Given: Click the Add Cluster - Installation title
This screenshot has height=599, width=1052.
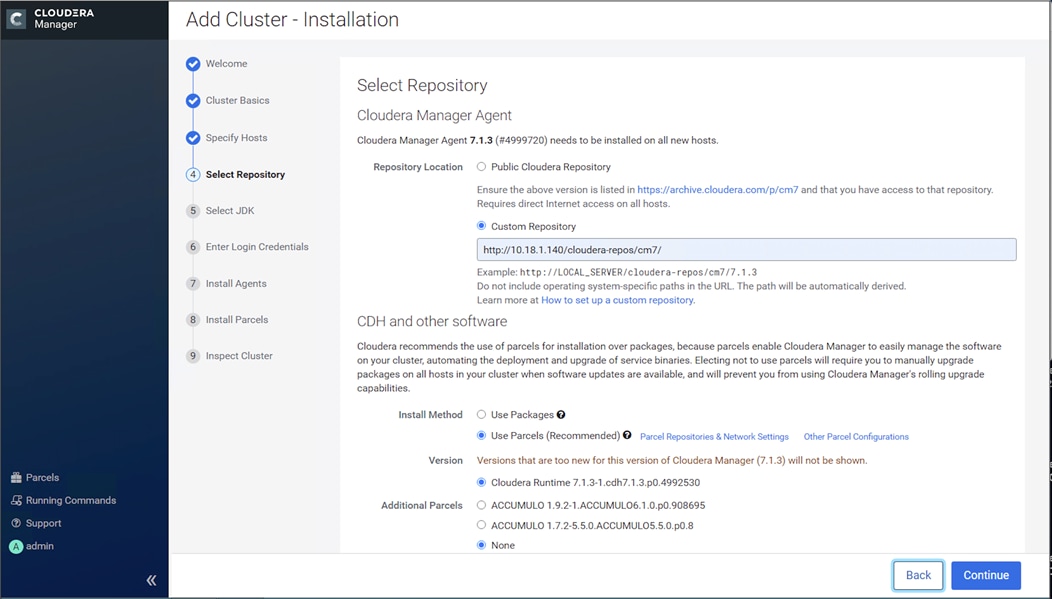Looking at the screenshot, I should click(x=293, y=19).
